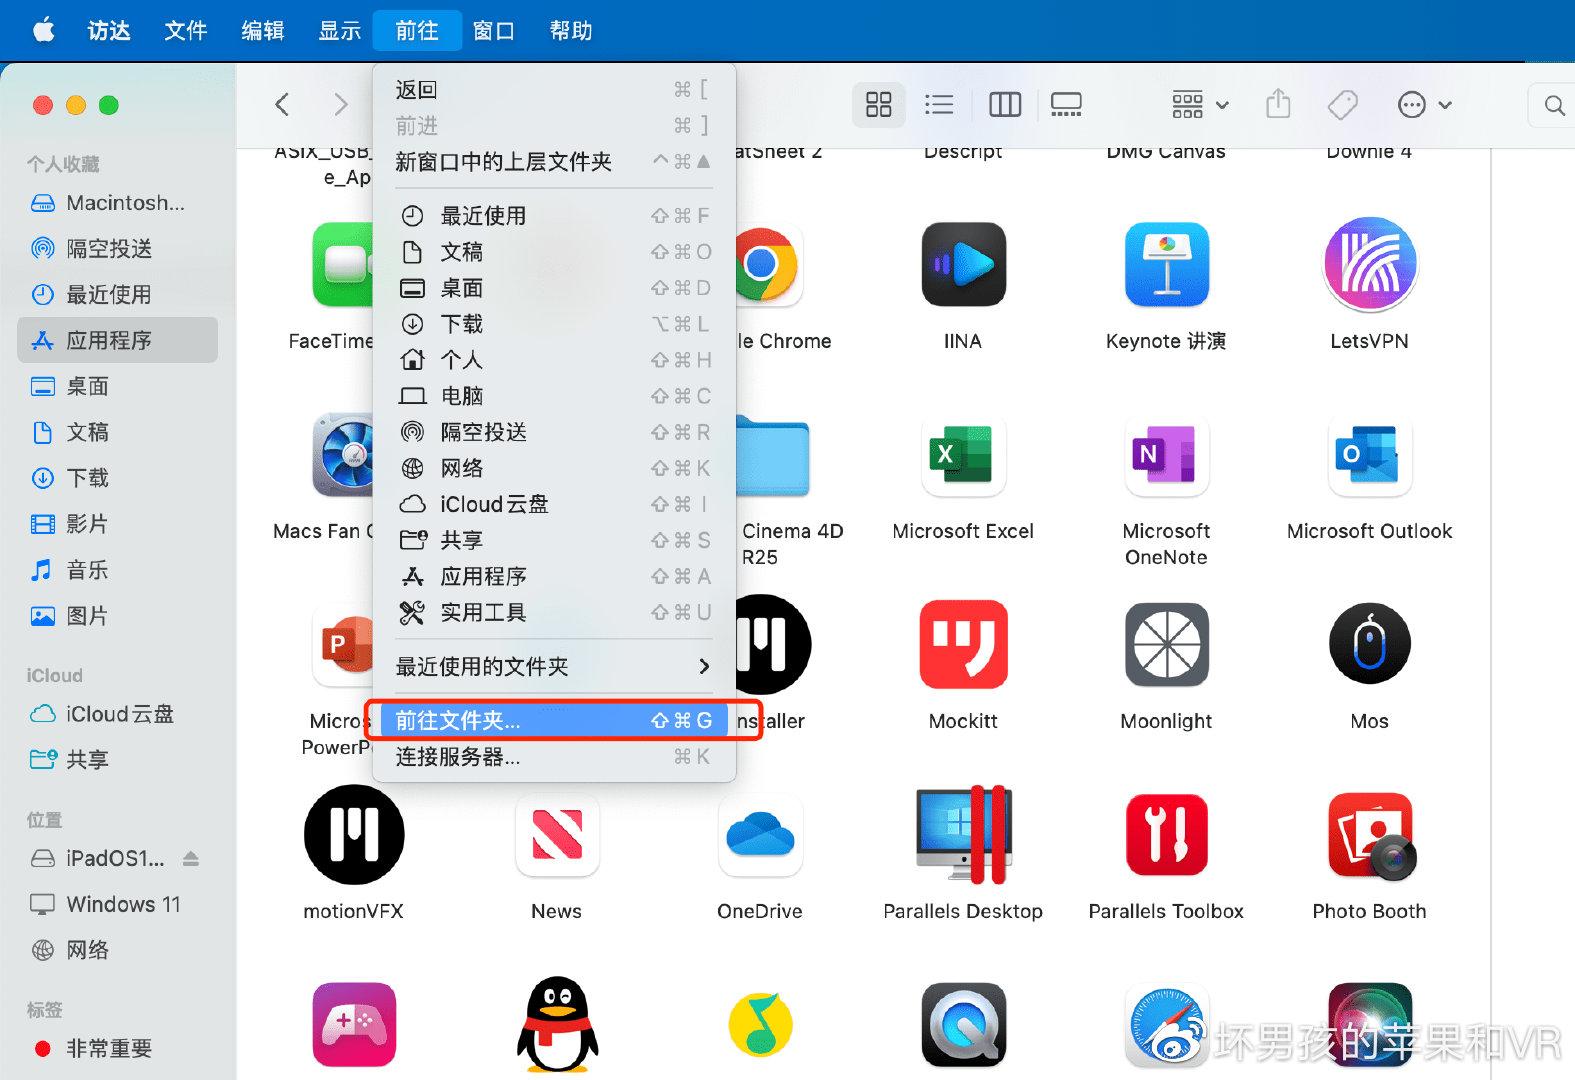Open the 帮助 menu in menu bar
Screen dimensions: 1575x1080
pyautogui.click(x=571, y=31)
